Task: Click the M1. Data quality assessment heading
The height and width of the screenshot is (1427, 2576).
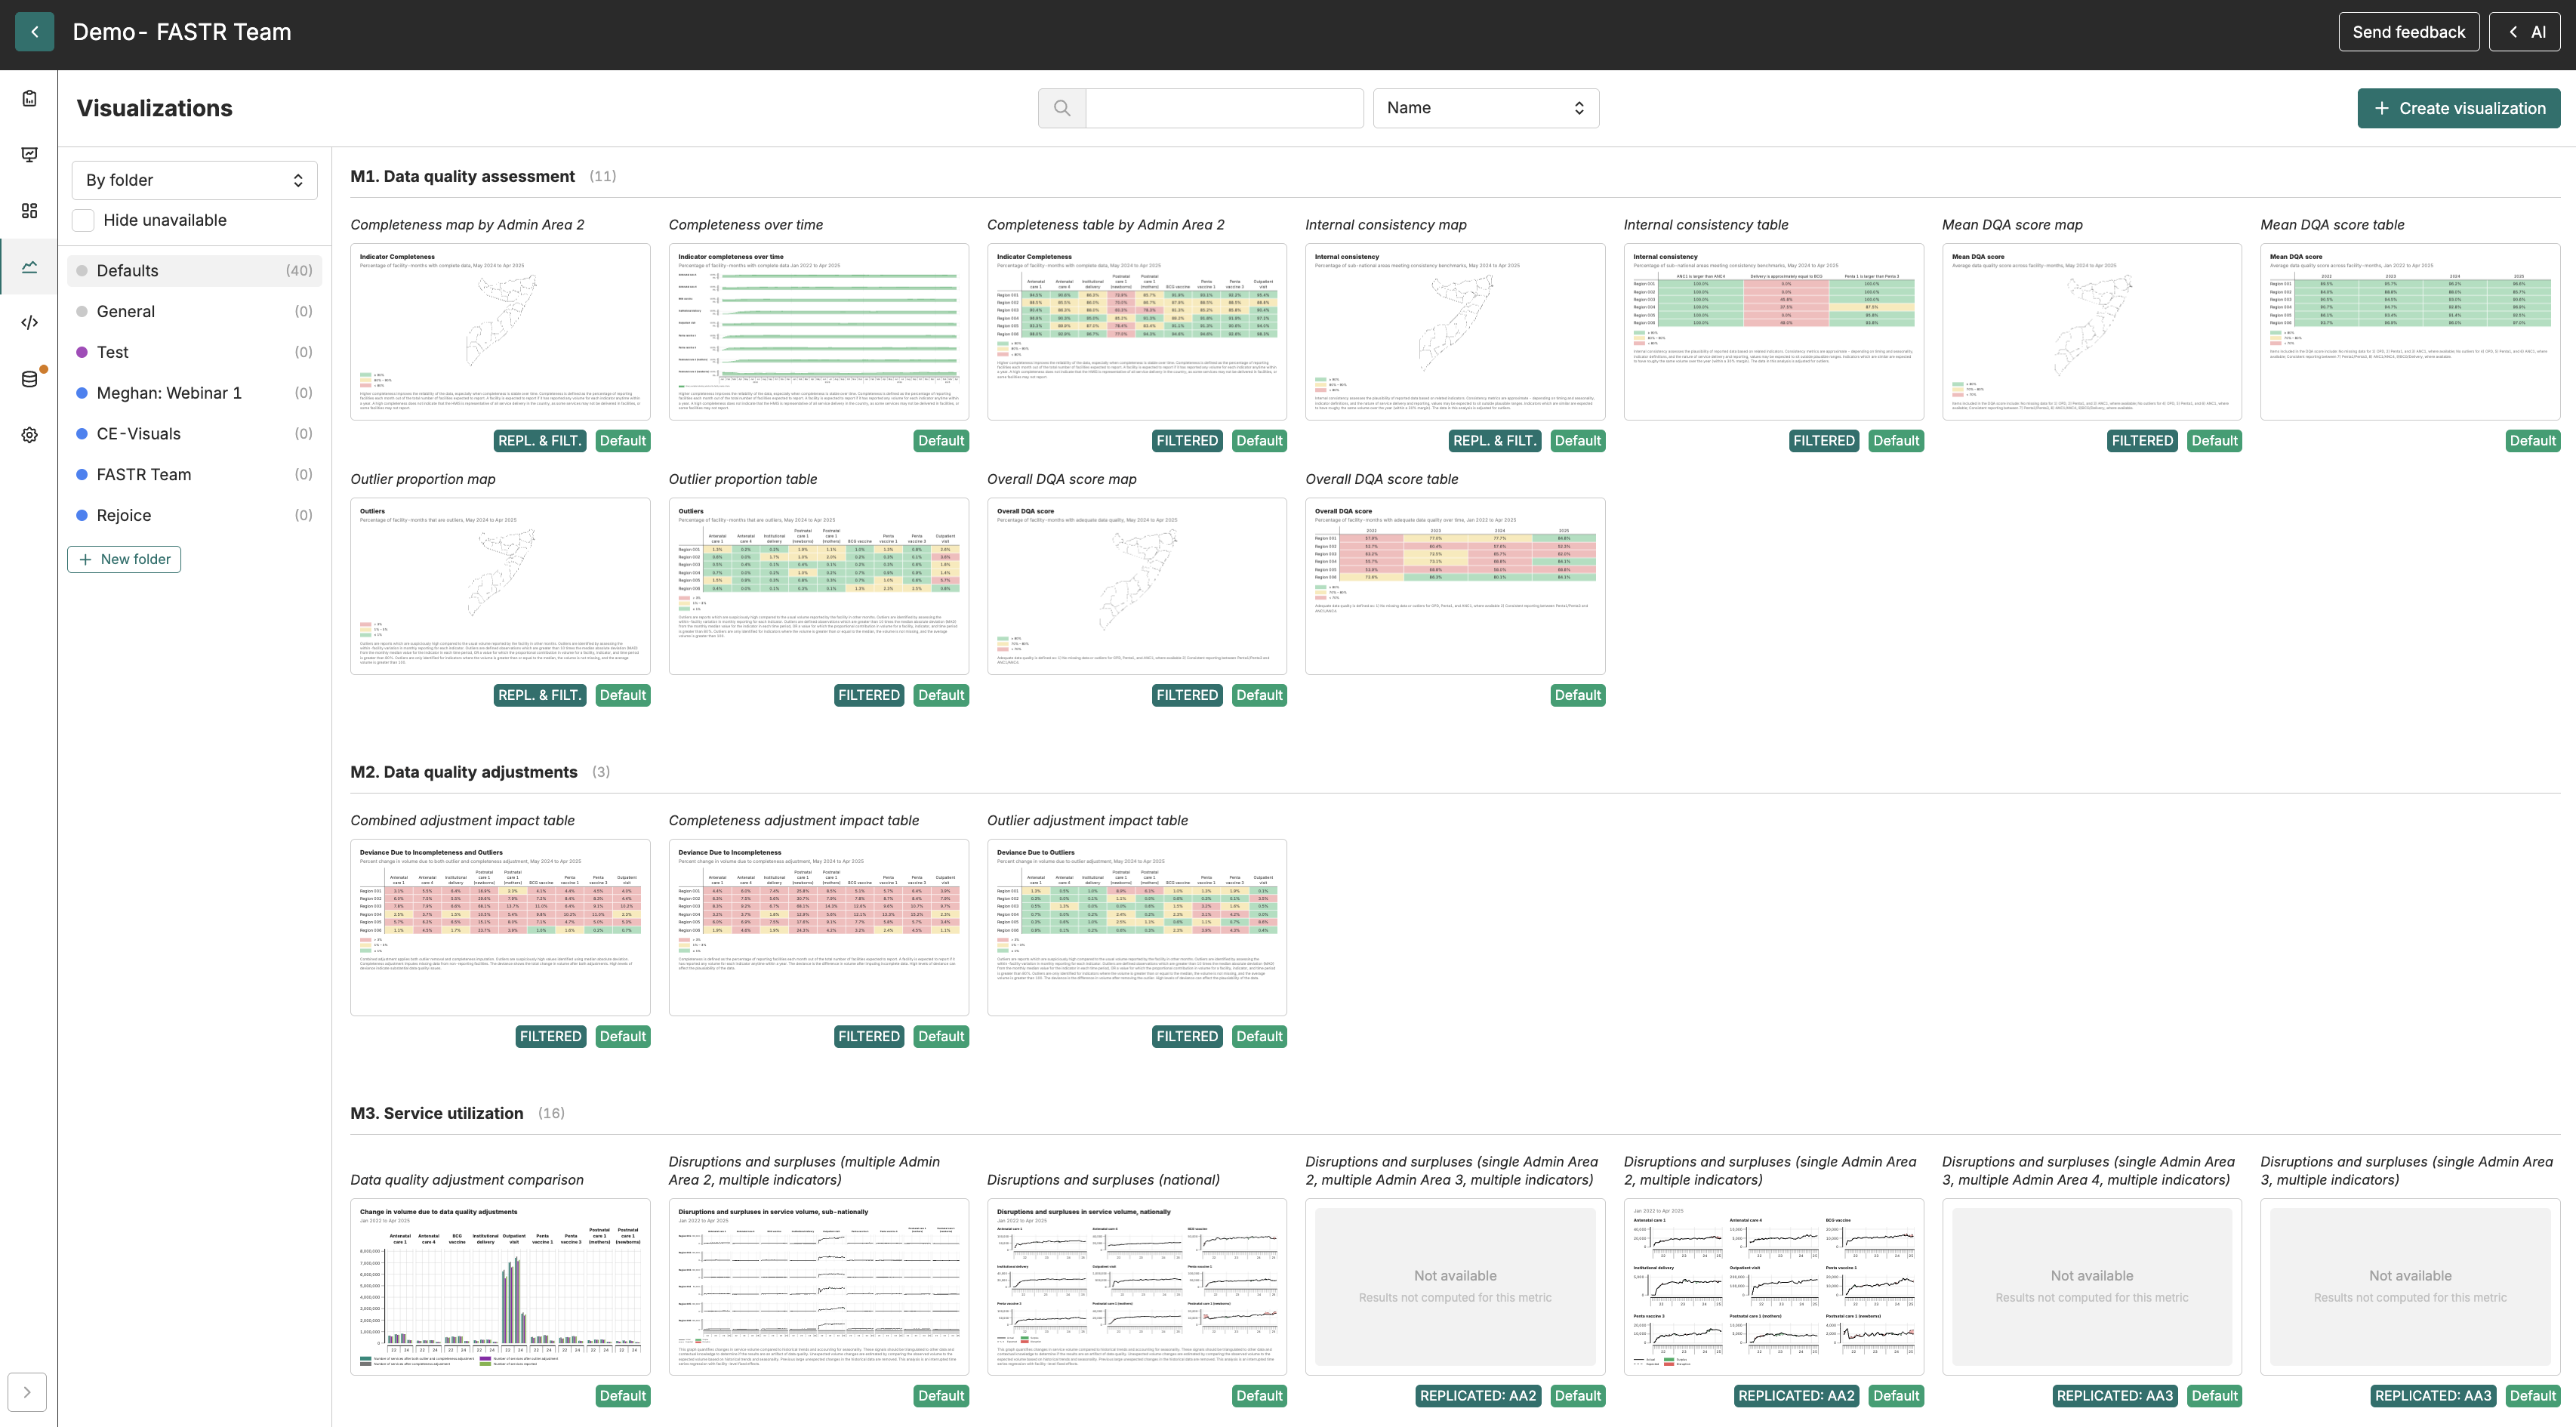Action: click(x=463, y=176)
